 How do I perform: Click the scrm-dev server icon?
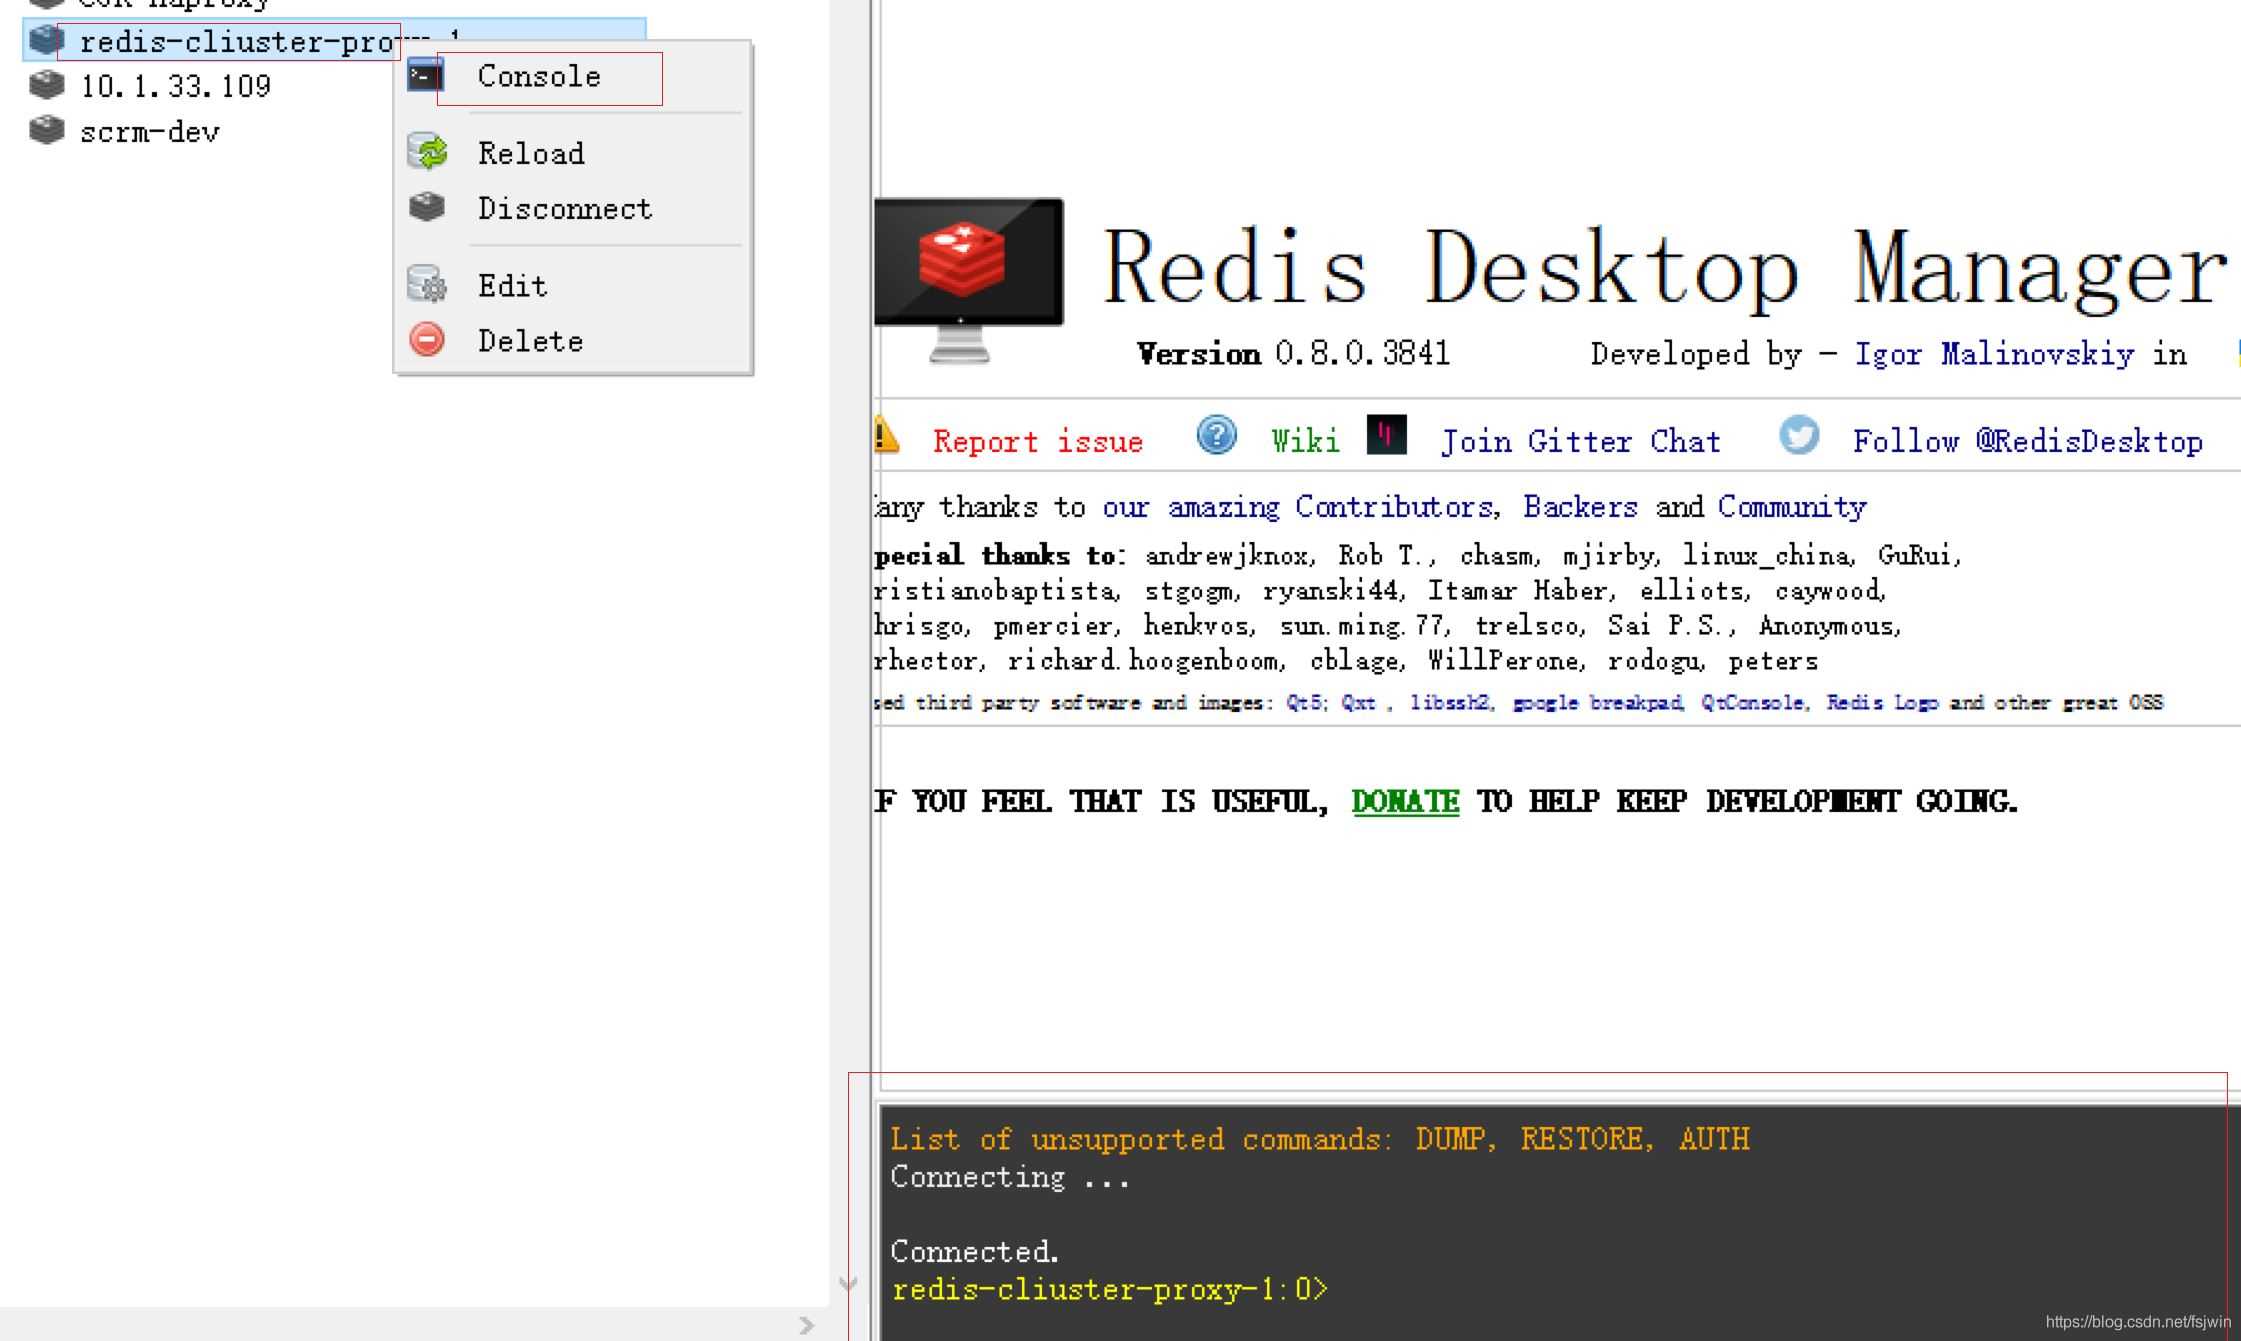click(46, 130)
